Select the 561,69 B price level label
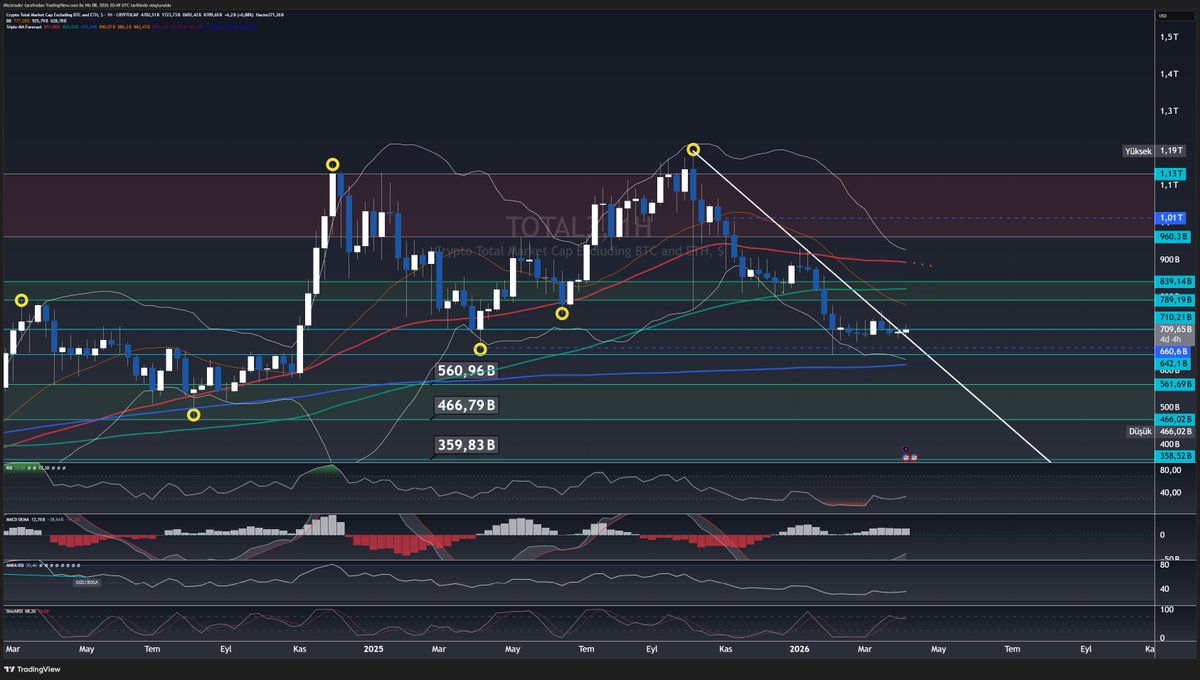Screen dimensions: 1200x680 (1173, 384)
